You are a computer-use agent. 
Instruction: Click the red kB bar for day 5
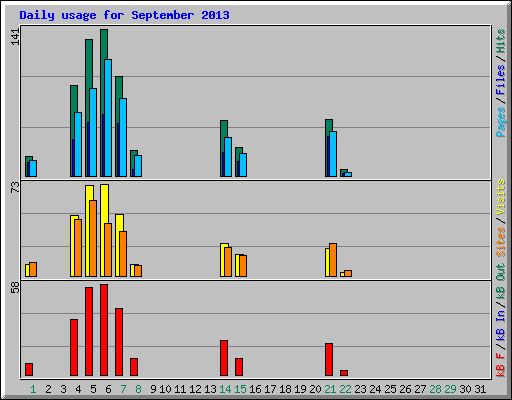pyautogui.click(x=89, y=331)
